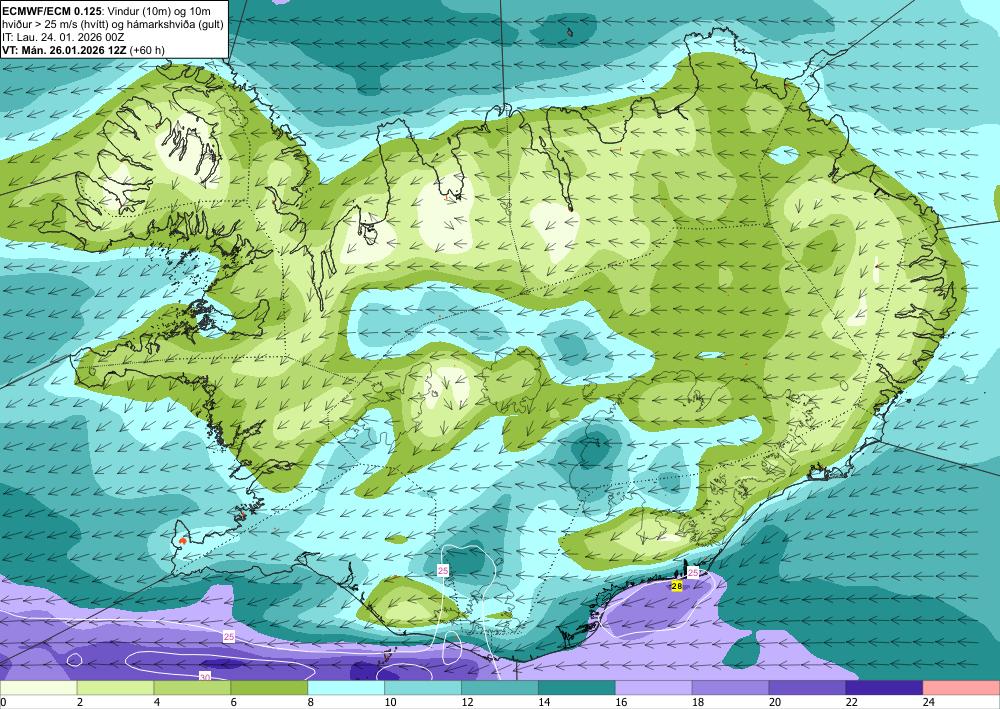The image size is (1000, 709).
Task: Click the light lime 2–4 m/s legend swatch
Action: click(115, 688)
